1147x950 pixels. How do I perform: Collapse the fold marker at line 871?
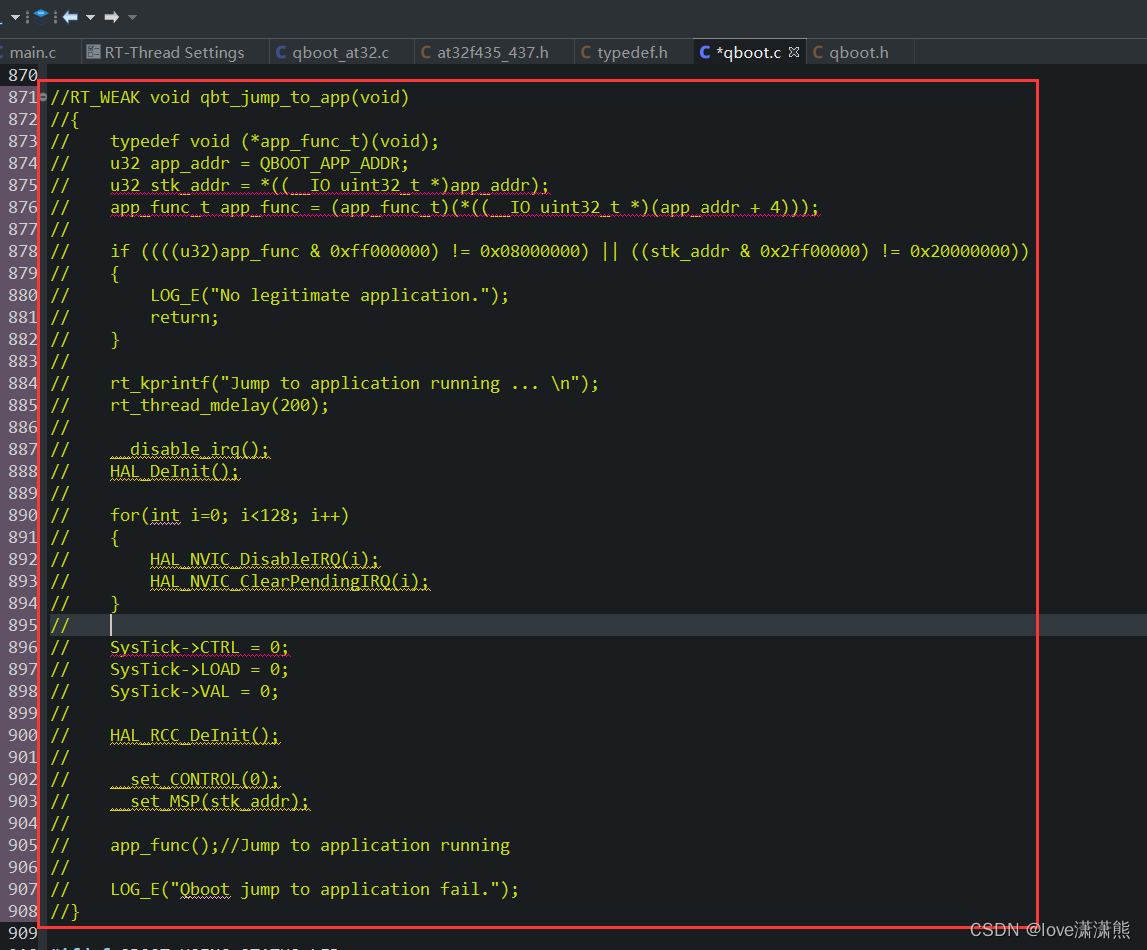[x=43, y=97]
